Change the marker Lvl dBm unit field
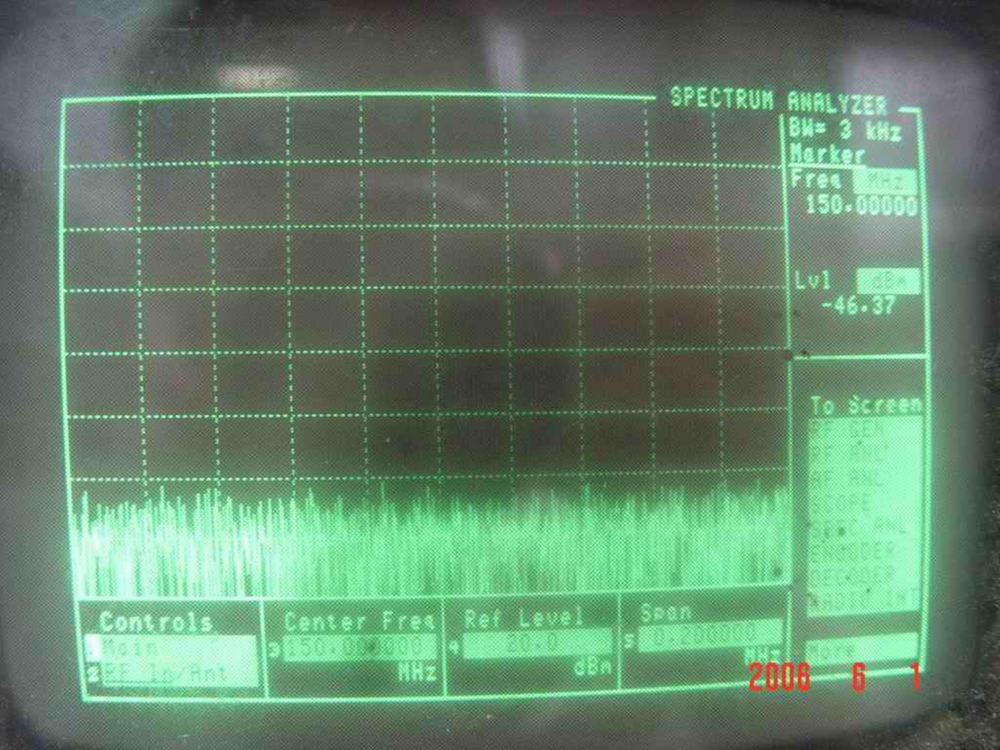Screen dimensions: 1000x750 point(887,282)
